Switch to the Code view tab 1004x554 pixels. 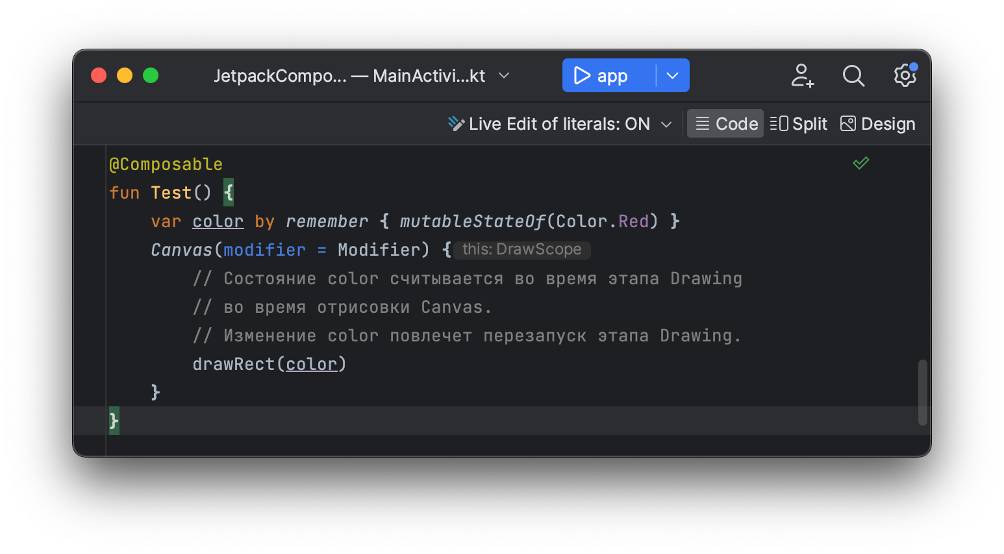click(x=726, y=124)
